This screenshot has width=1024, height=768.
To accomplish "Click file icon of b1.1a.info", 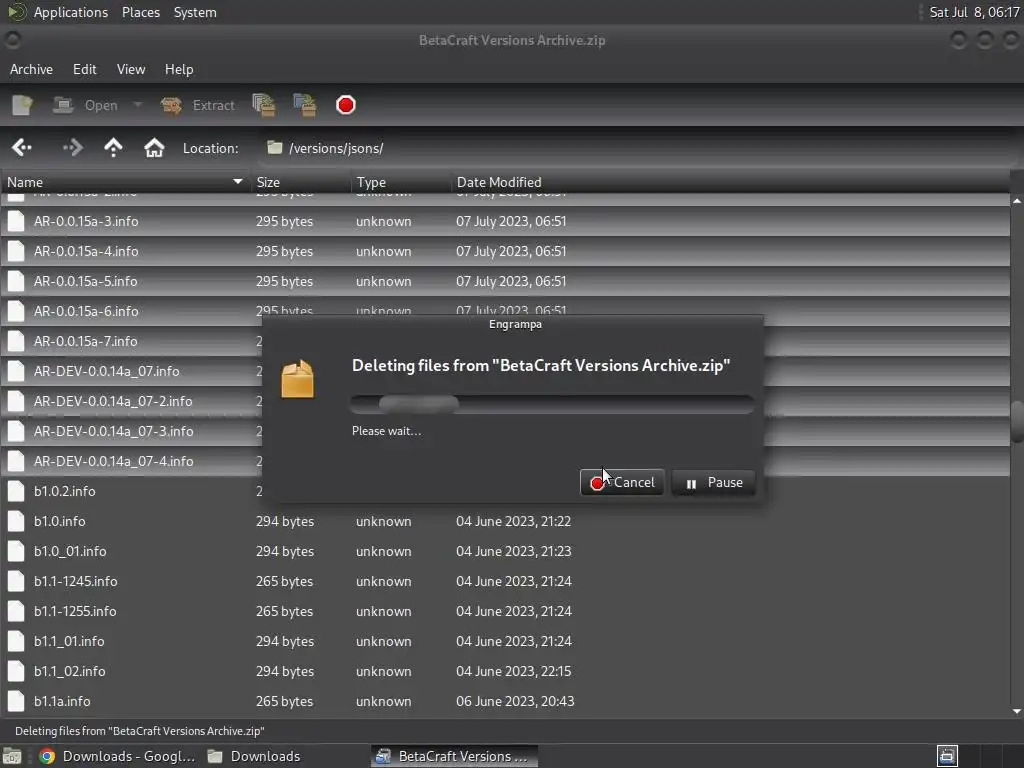I will click(16, 701).
